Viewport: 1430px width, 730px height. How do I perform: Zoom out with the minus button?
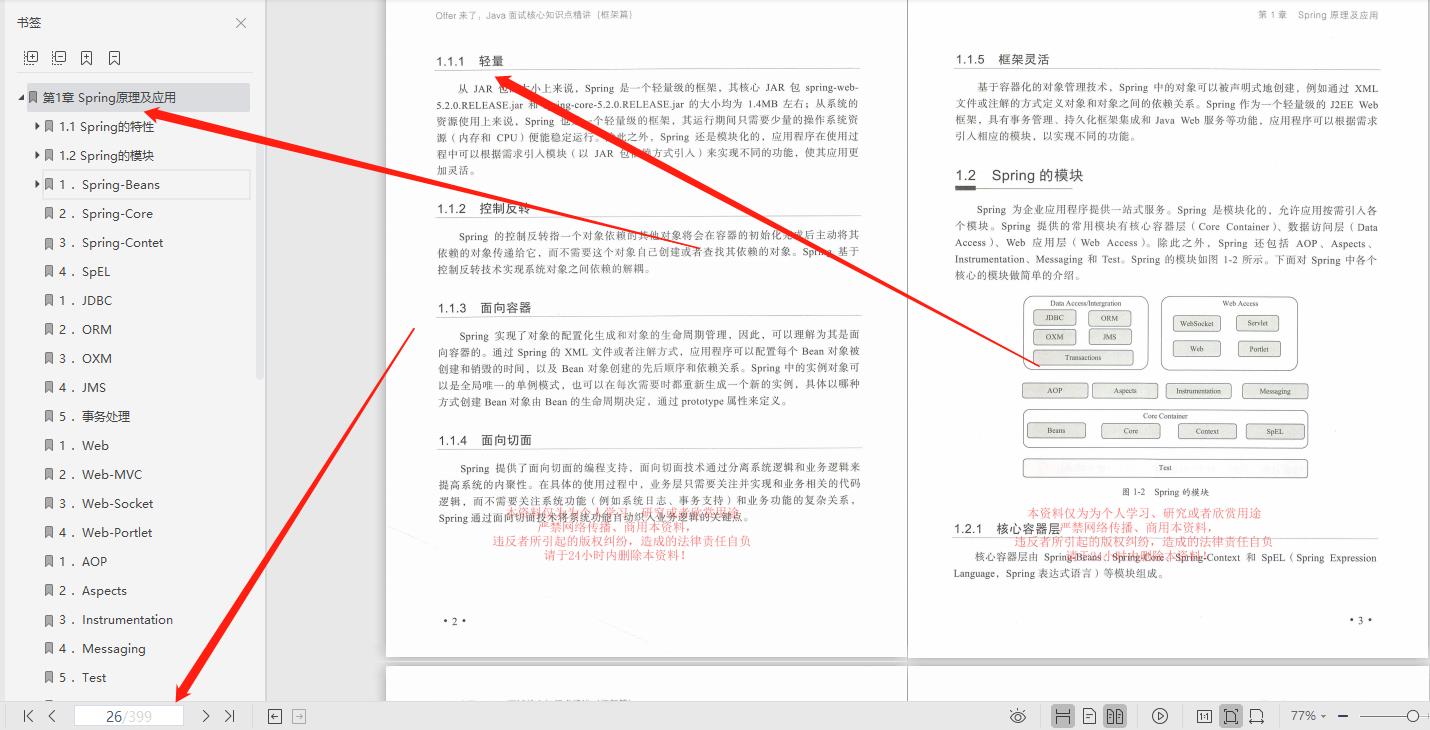[x=1343, y=716]
